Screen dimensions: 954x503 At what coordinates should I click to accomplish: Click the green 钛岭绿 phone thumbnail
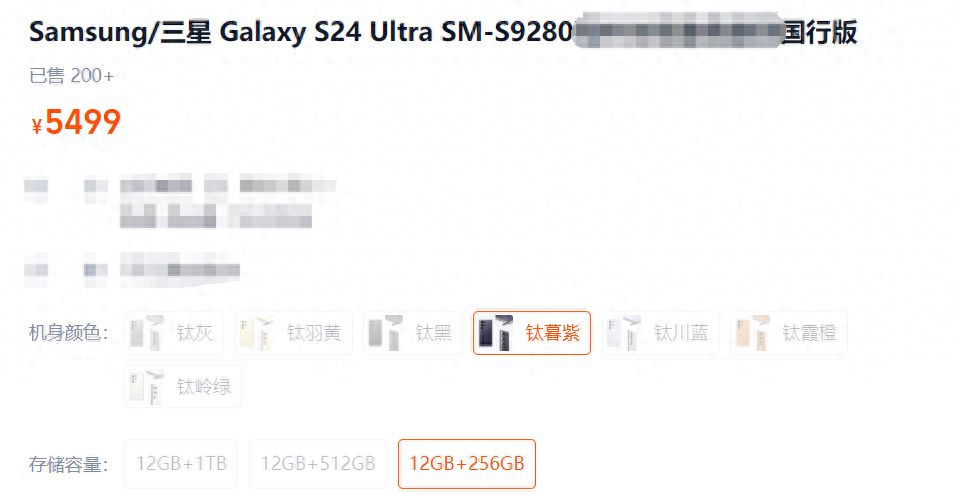(x=147, y=386)
